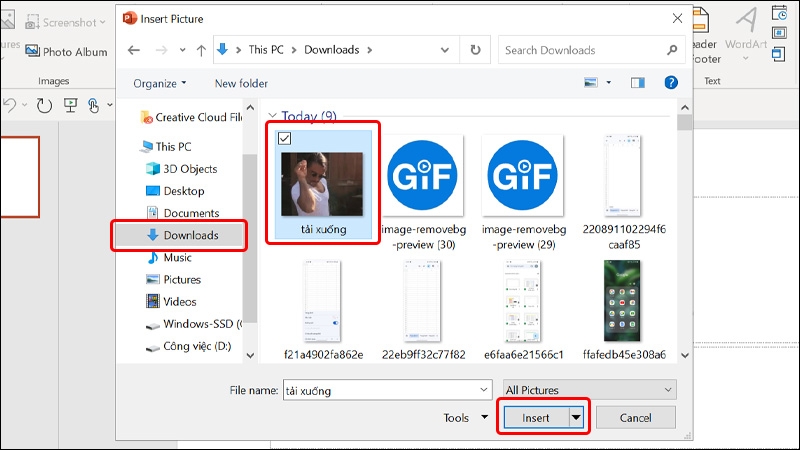This screenshot has width=800, height=450.
Task: Click the Forward navigation arrow
Action: point(161,50)
